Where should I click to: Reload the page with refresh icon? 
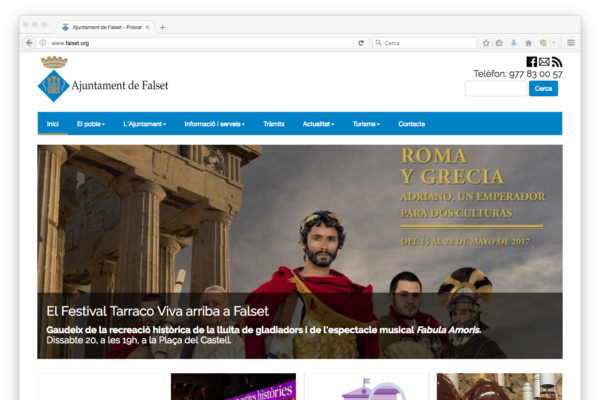[x=361, y=43]
